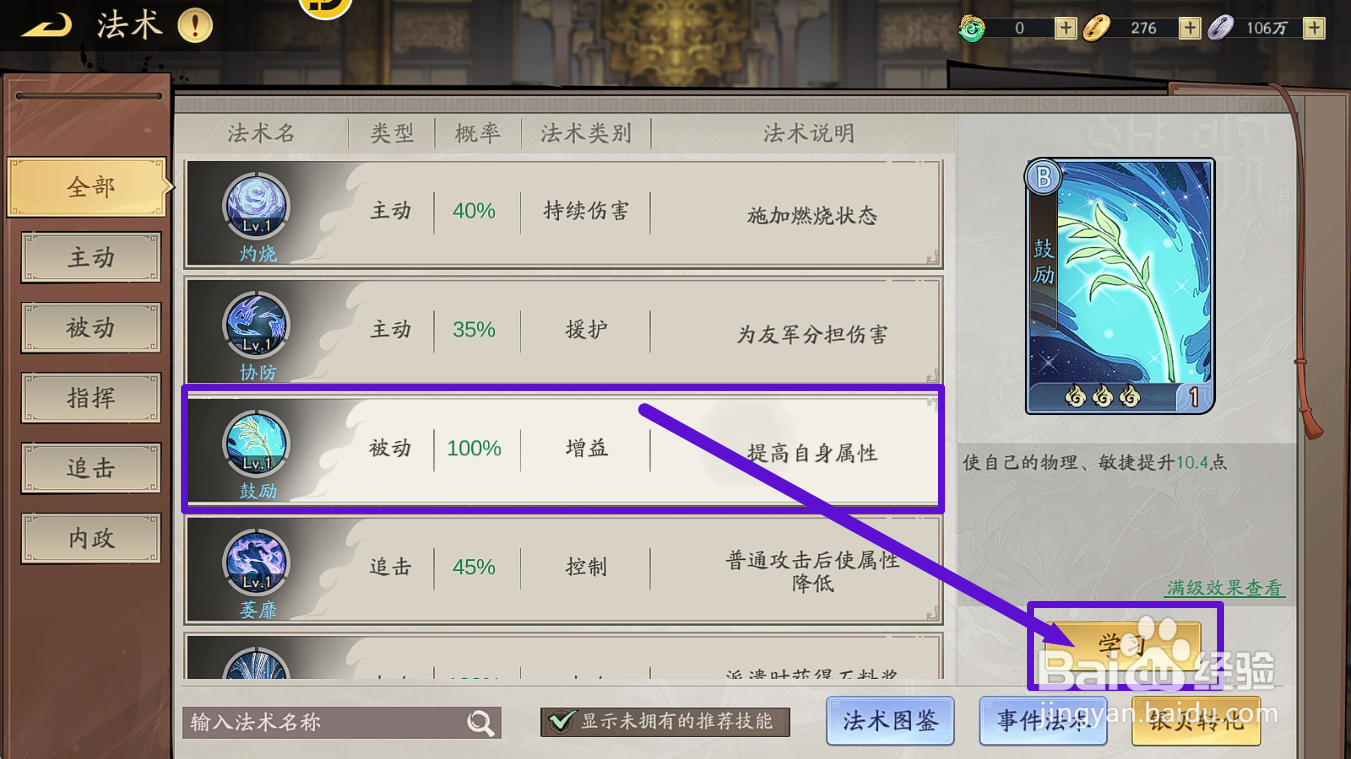The image size is (1351, 759).
Task: Add gold ingots with the plus button
Action: 1189,28
